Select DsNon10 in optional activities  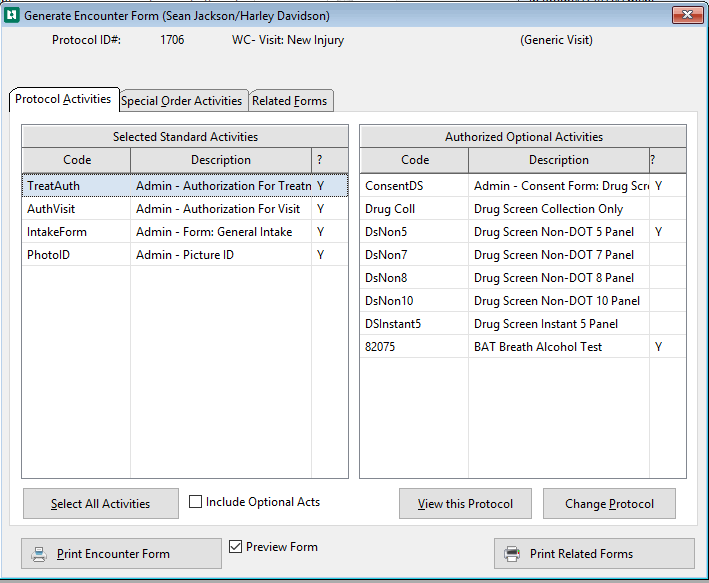tap(389, 301)
